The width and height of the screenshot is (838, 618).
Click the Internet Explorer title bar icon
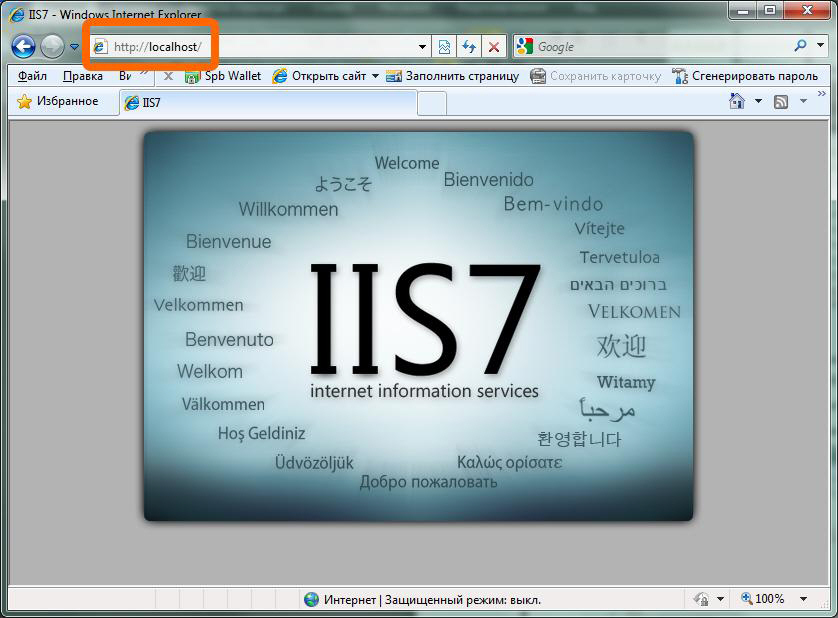click(x=17, y=13)
